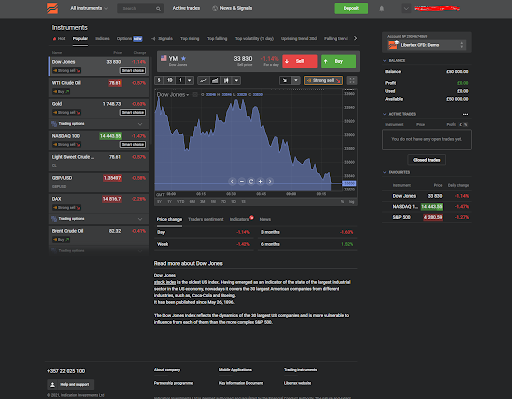This screenshot has width=512, height=399.
Task: Select the line chart type icon
Action: pos(203,80)
